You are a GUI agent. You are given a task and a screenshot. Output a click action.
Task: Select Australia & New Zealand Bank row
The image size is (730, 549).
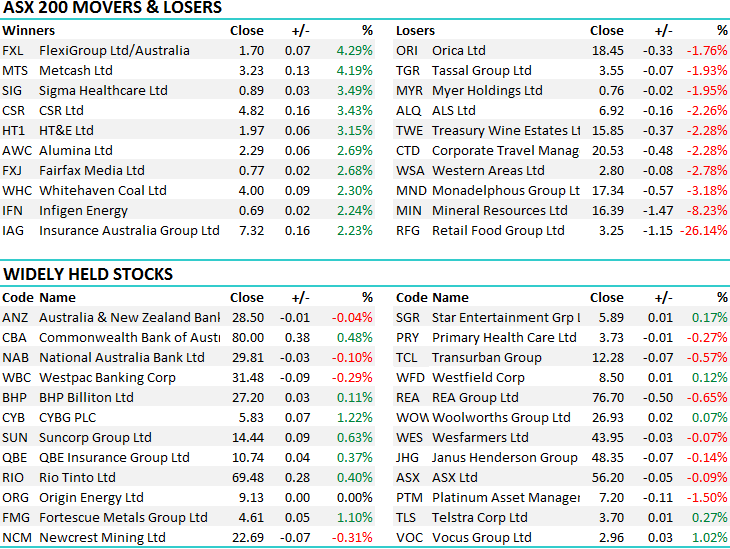tap(187, 318)
